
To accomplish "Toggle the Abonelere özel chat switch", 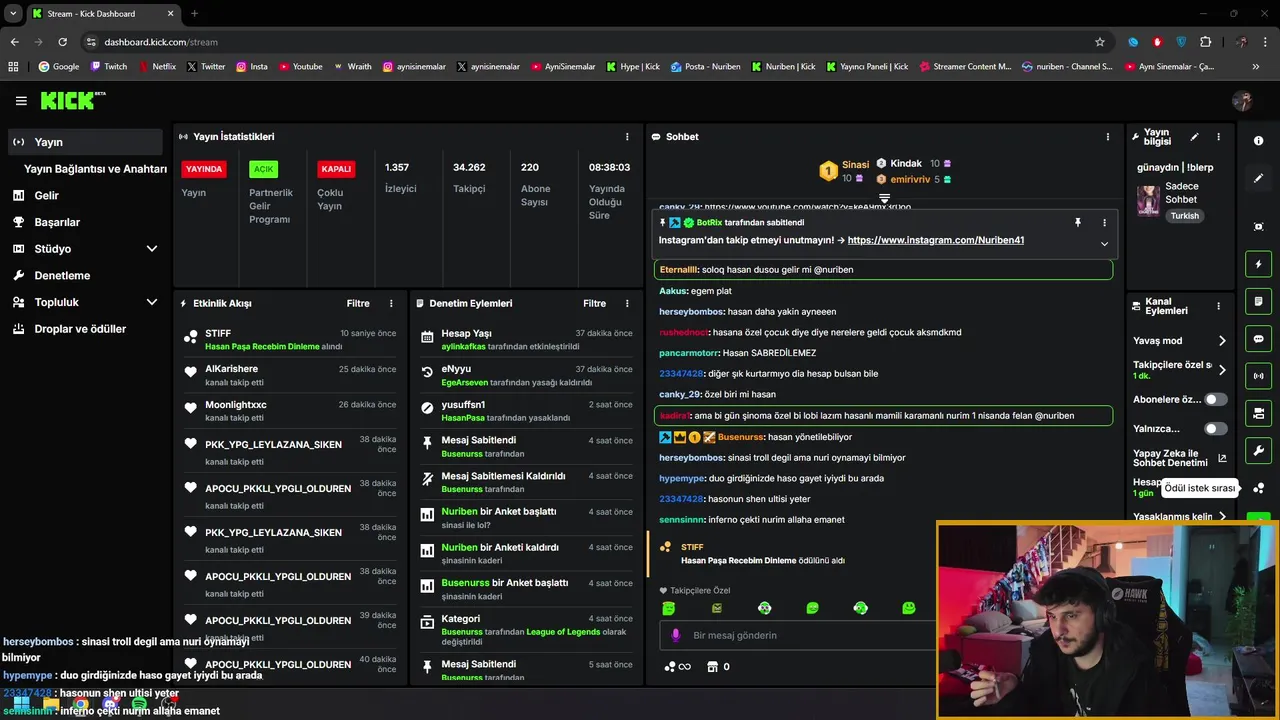I will pyautogui.click(x=1215, y=399).
